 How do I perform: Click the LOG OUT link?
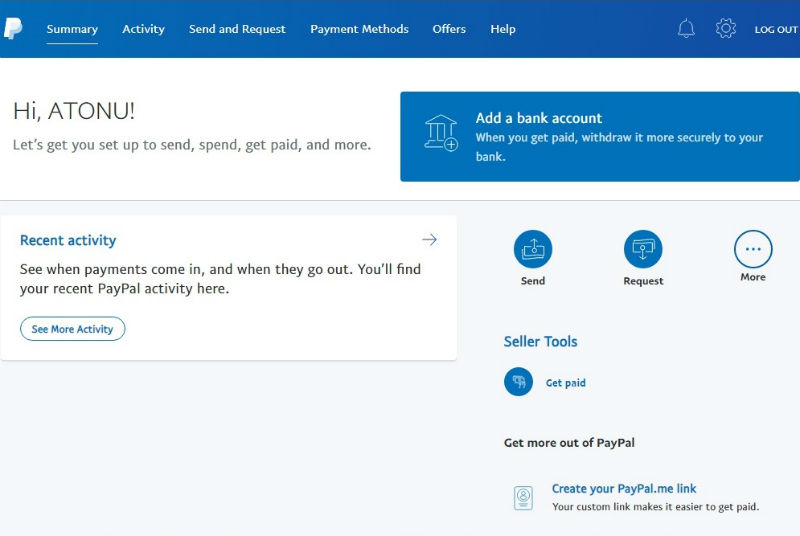pyautogui.click(x=776, y=30)
